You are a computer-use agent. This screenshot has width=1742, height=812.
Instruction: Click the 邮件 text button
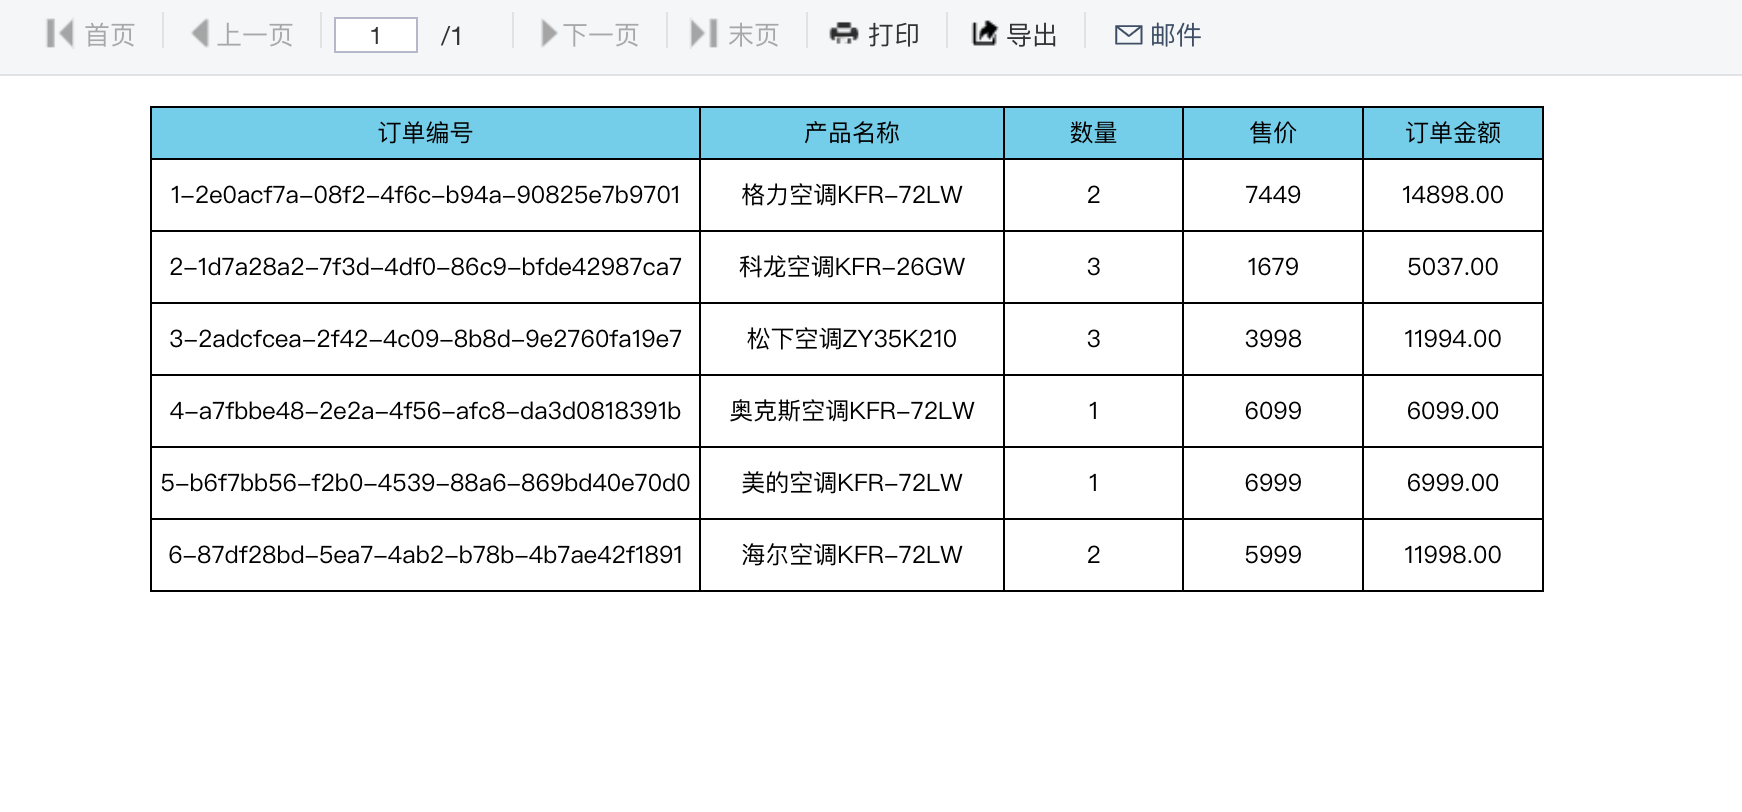point(1176,35)
